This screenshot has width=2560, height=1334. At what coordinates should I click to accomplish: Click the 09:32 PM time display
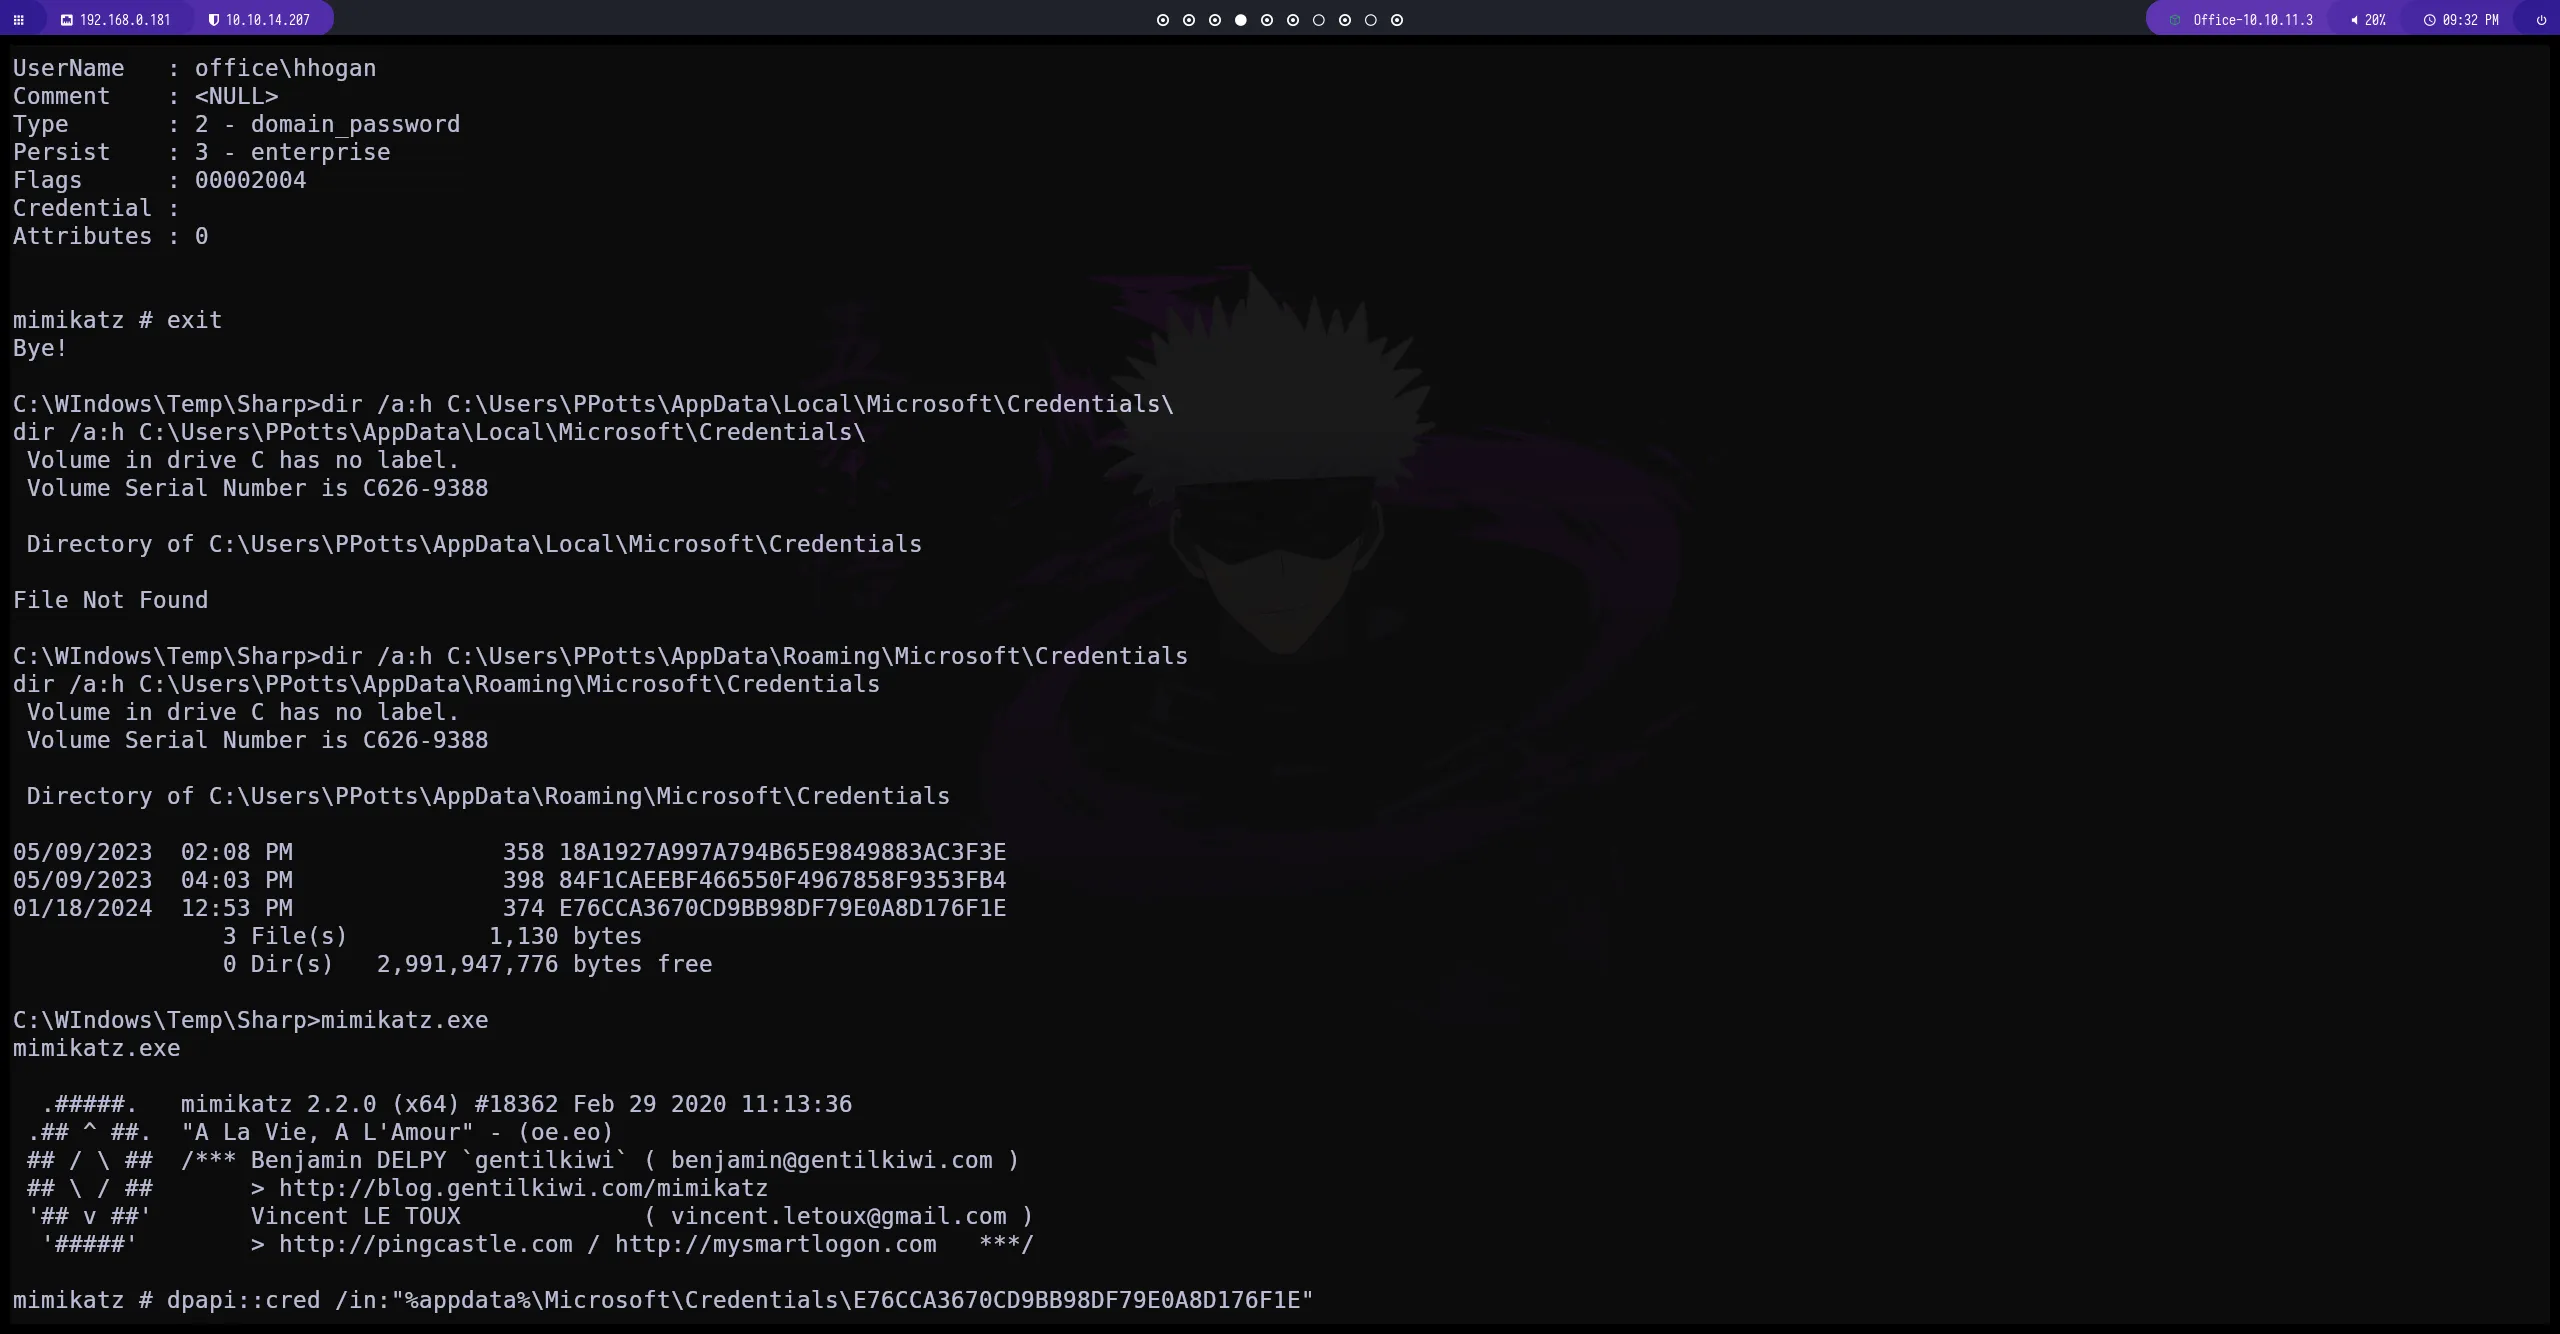click(2470, 20)
